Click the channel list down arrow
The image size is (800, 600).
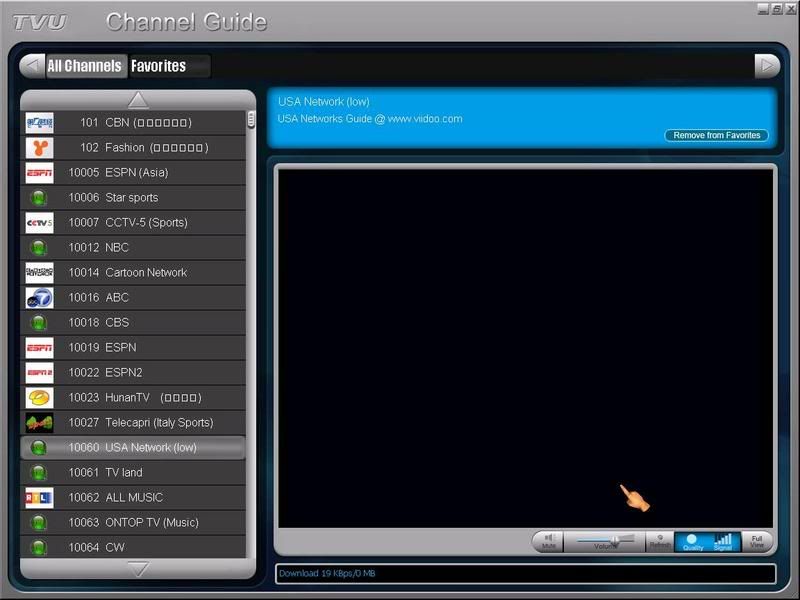tap(138, 569)
